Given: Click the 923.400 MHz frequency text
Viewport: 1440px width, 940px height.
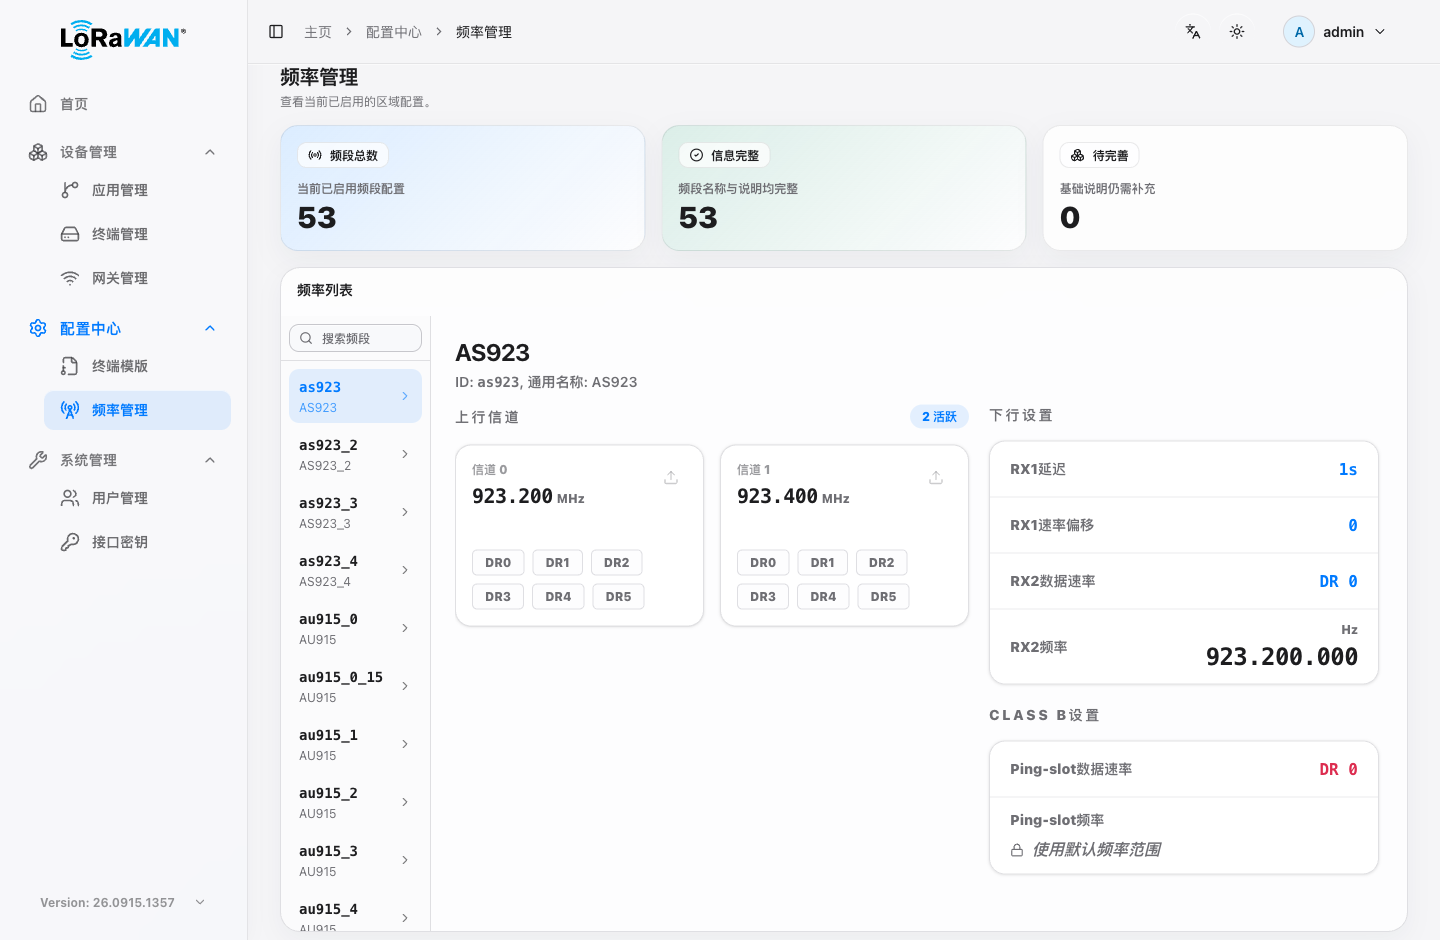Looking at the screenshot, I should 793,497.
